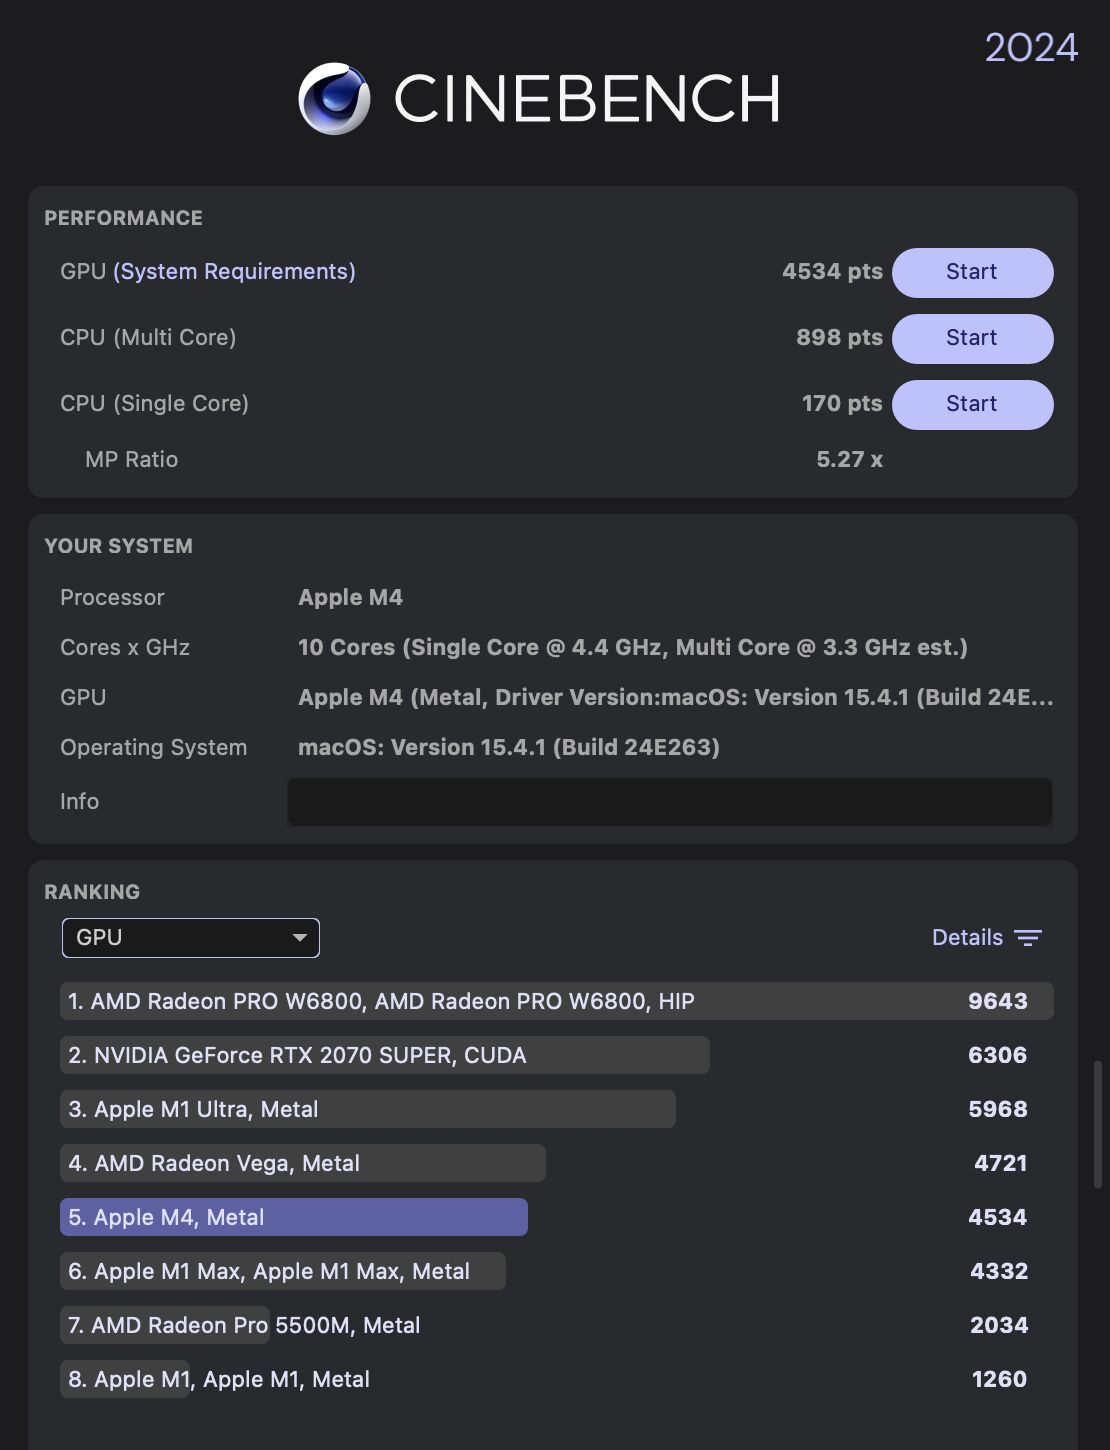
Task: Click the ranking list vertical scrollbar
Action: pyautogui.click(x=1097, y=1124)
